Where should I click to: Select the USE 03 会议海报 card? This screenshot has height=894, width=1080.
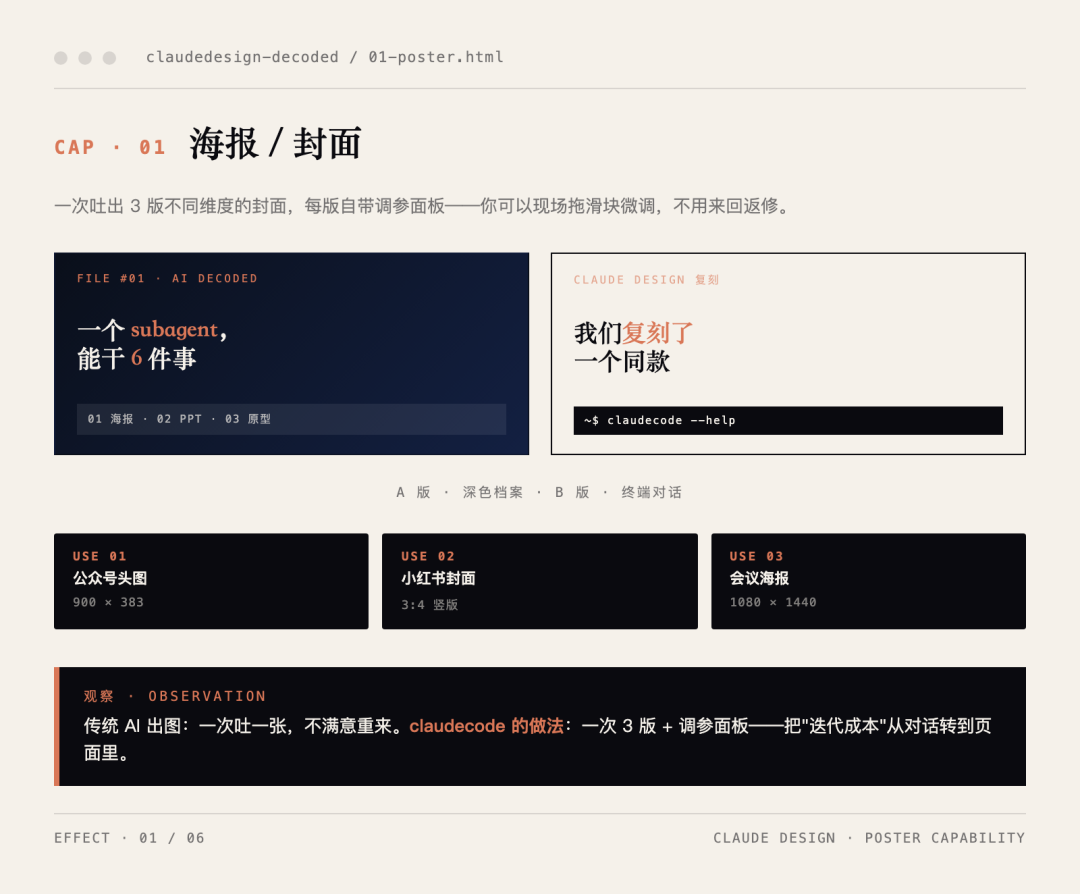click(x=868, y=581)
